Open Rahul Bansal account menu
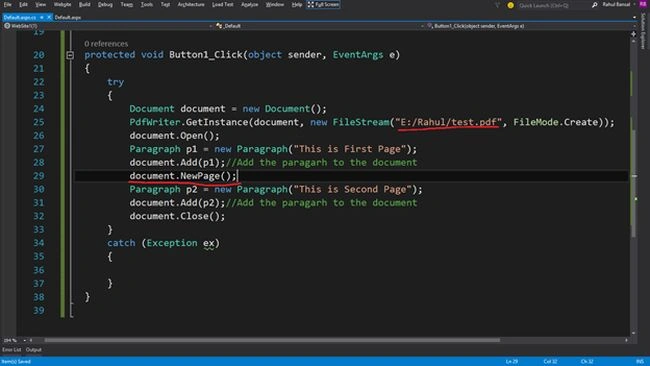Viewport: 650px width, 366px height. (618, 5)
